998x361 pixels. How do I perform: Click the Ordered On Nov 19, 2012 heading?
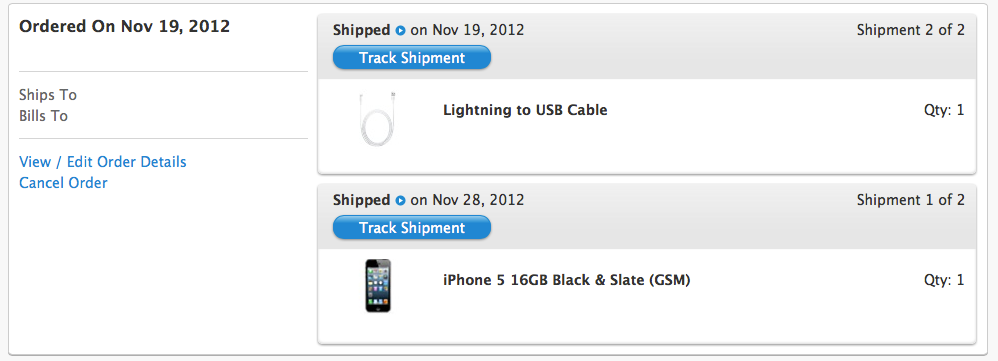(x=125, y=27)
